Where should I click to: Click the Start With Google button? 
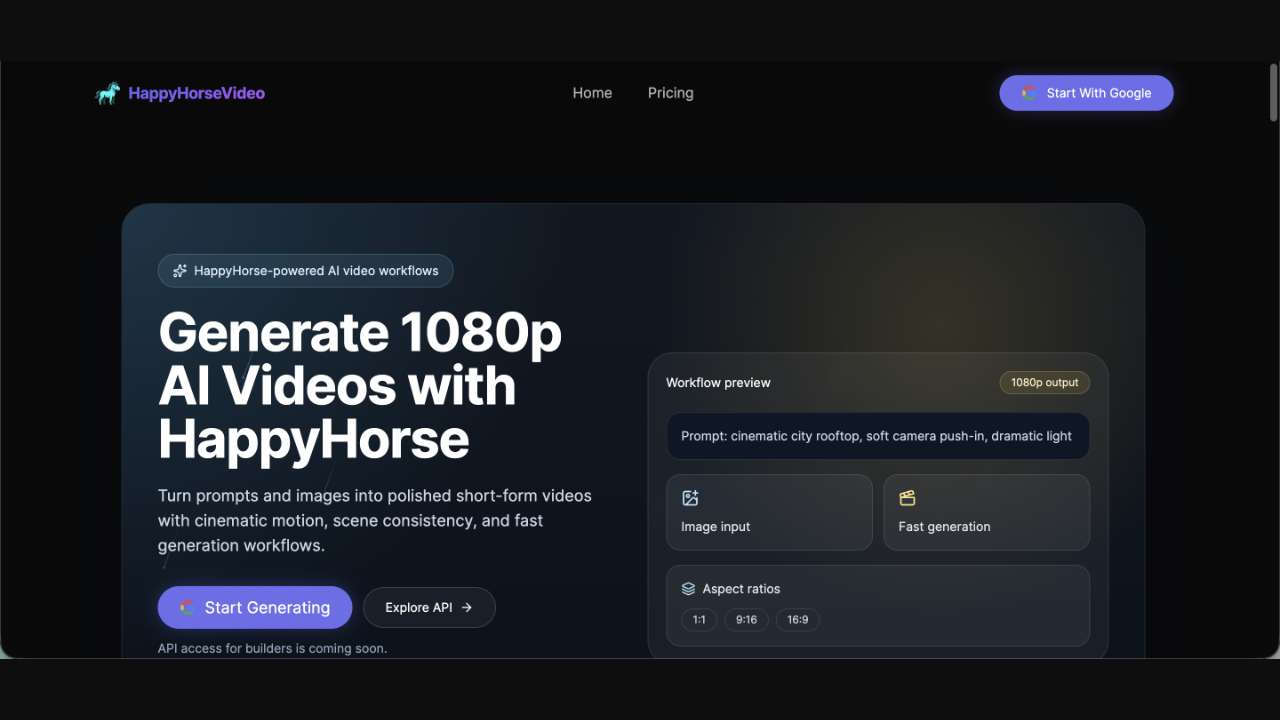point(1086,93)
